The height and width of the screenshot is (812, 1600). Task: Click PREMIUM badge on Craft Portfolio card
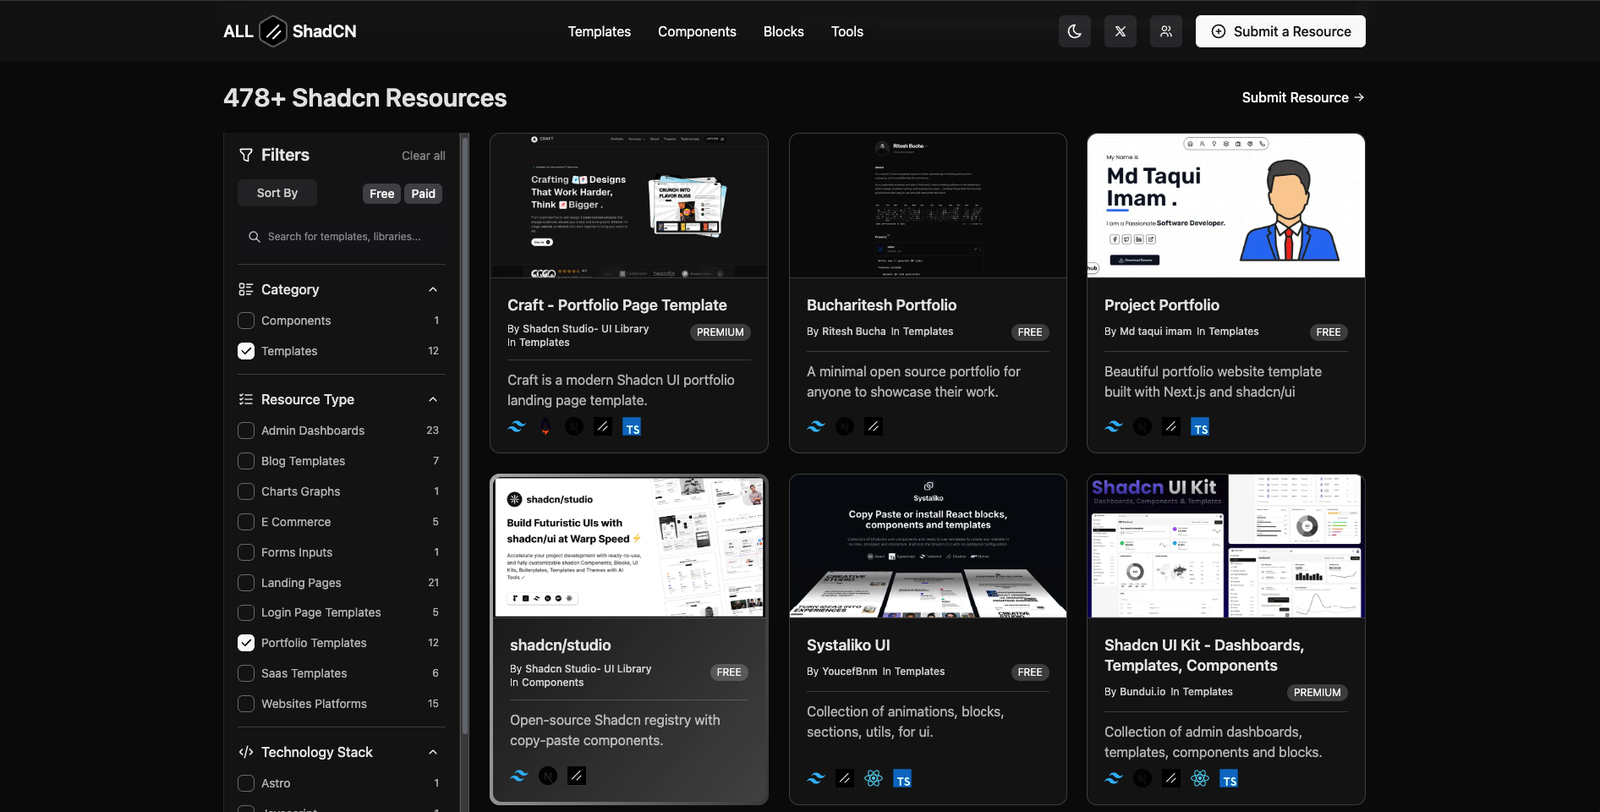click(720, 332)
